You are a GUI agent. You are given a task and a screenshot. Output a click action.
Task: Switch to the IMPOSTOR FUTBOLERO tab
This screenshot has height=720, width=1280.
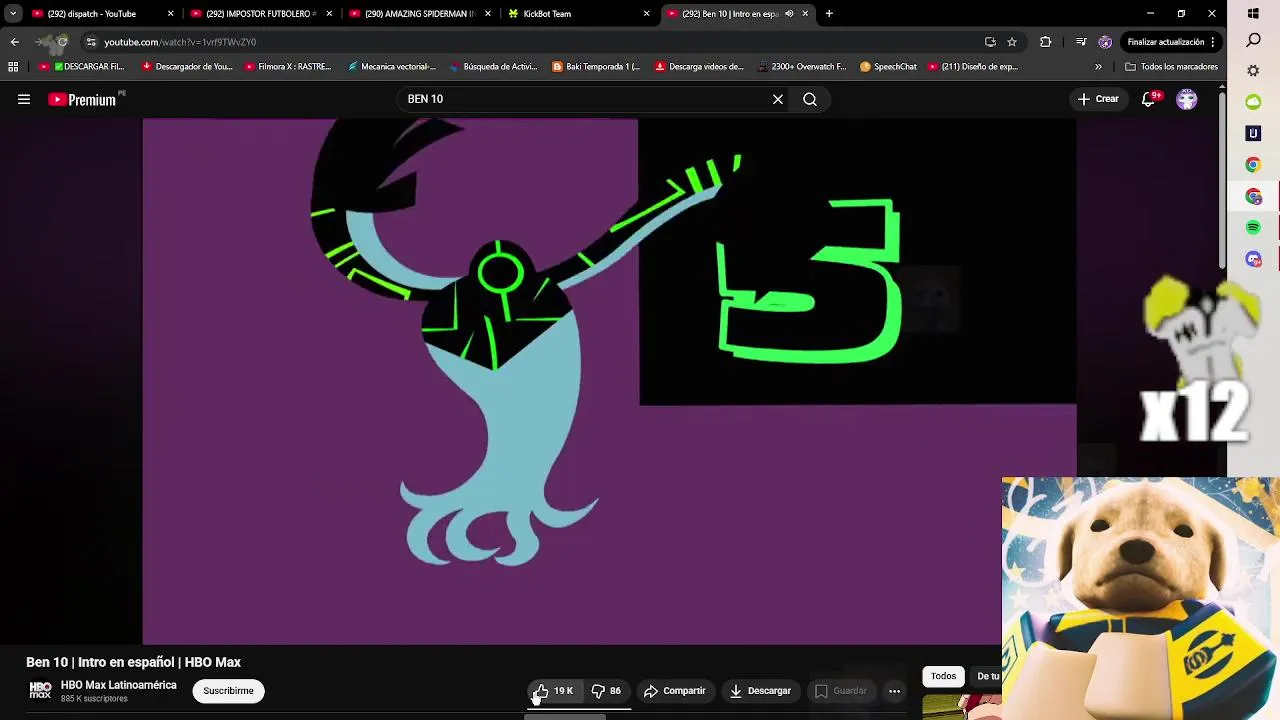260,14
